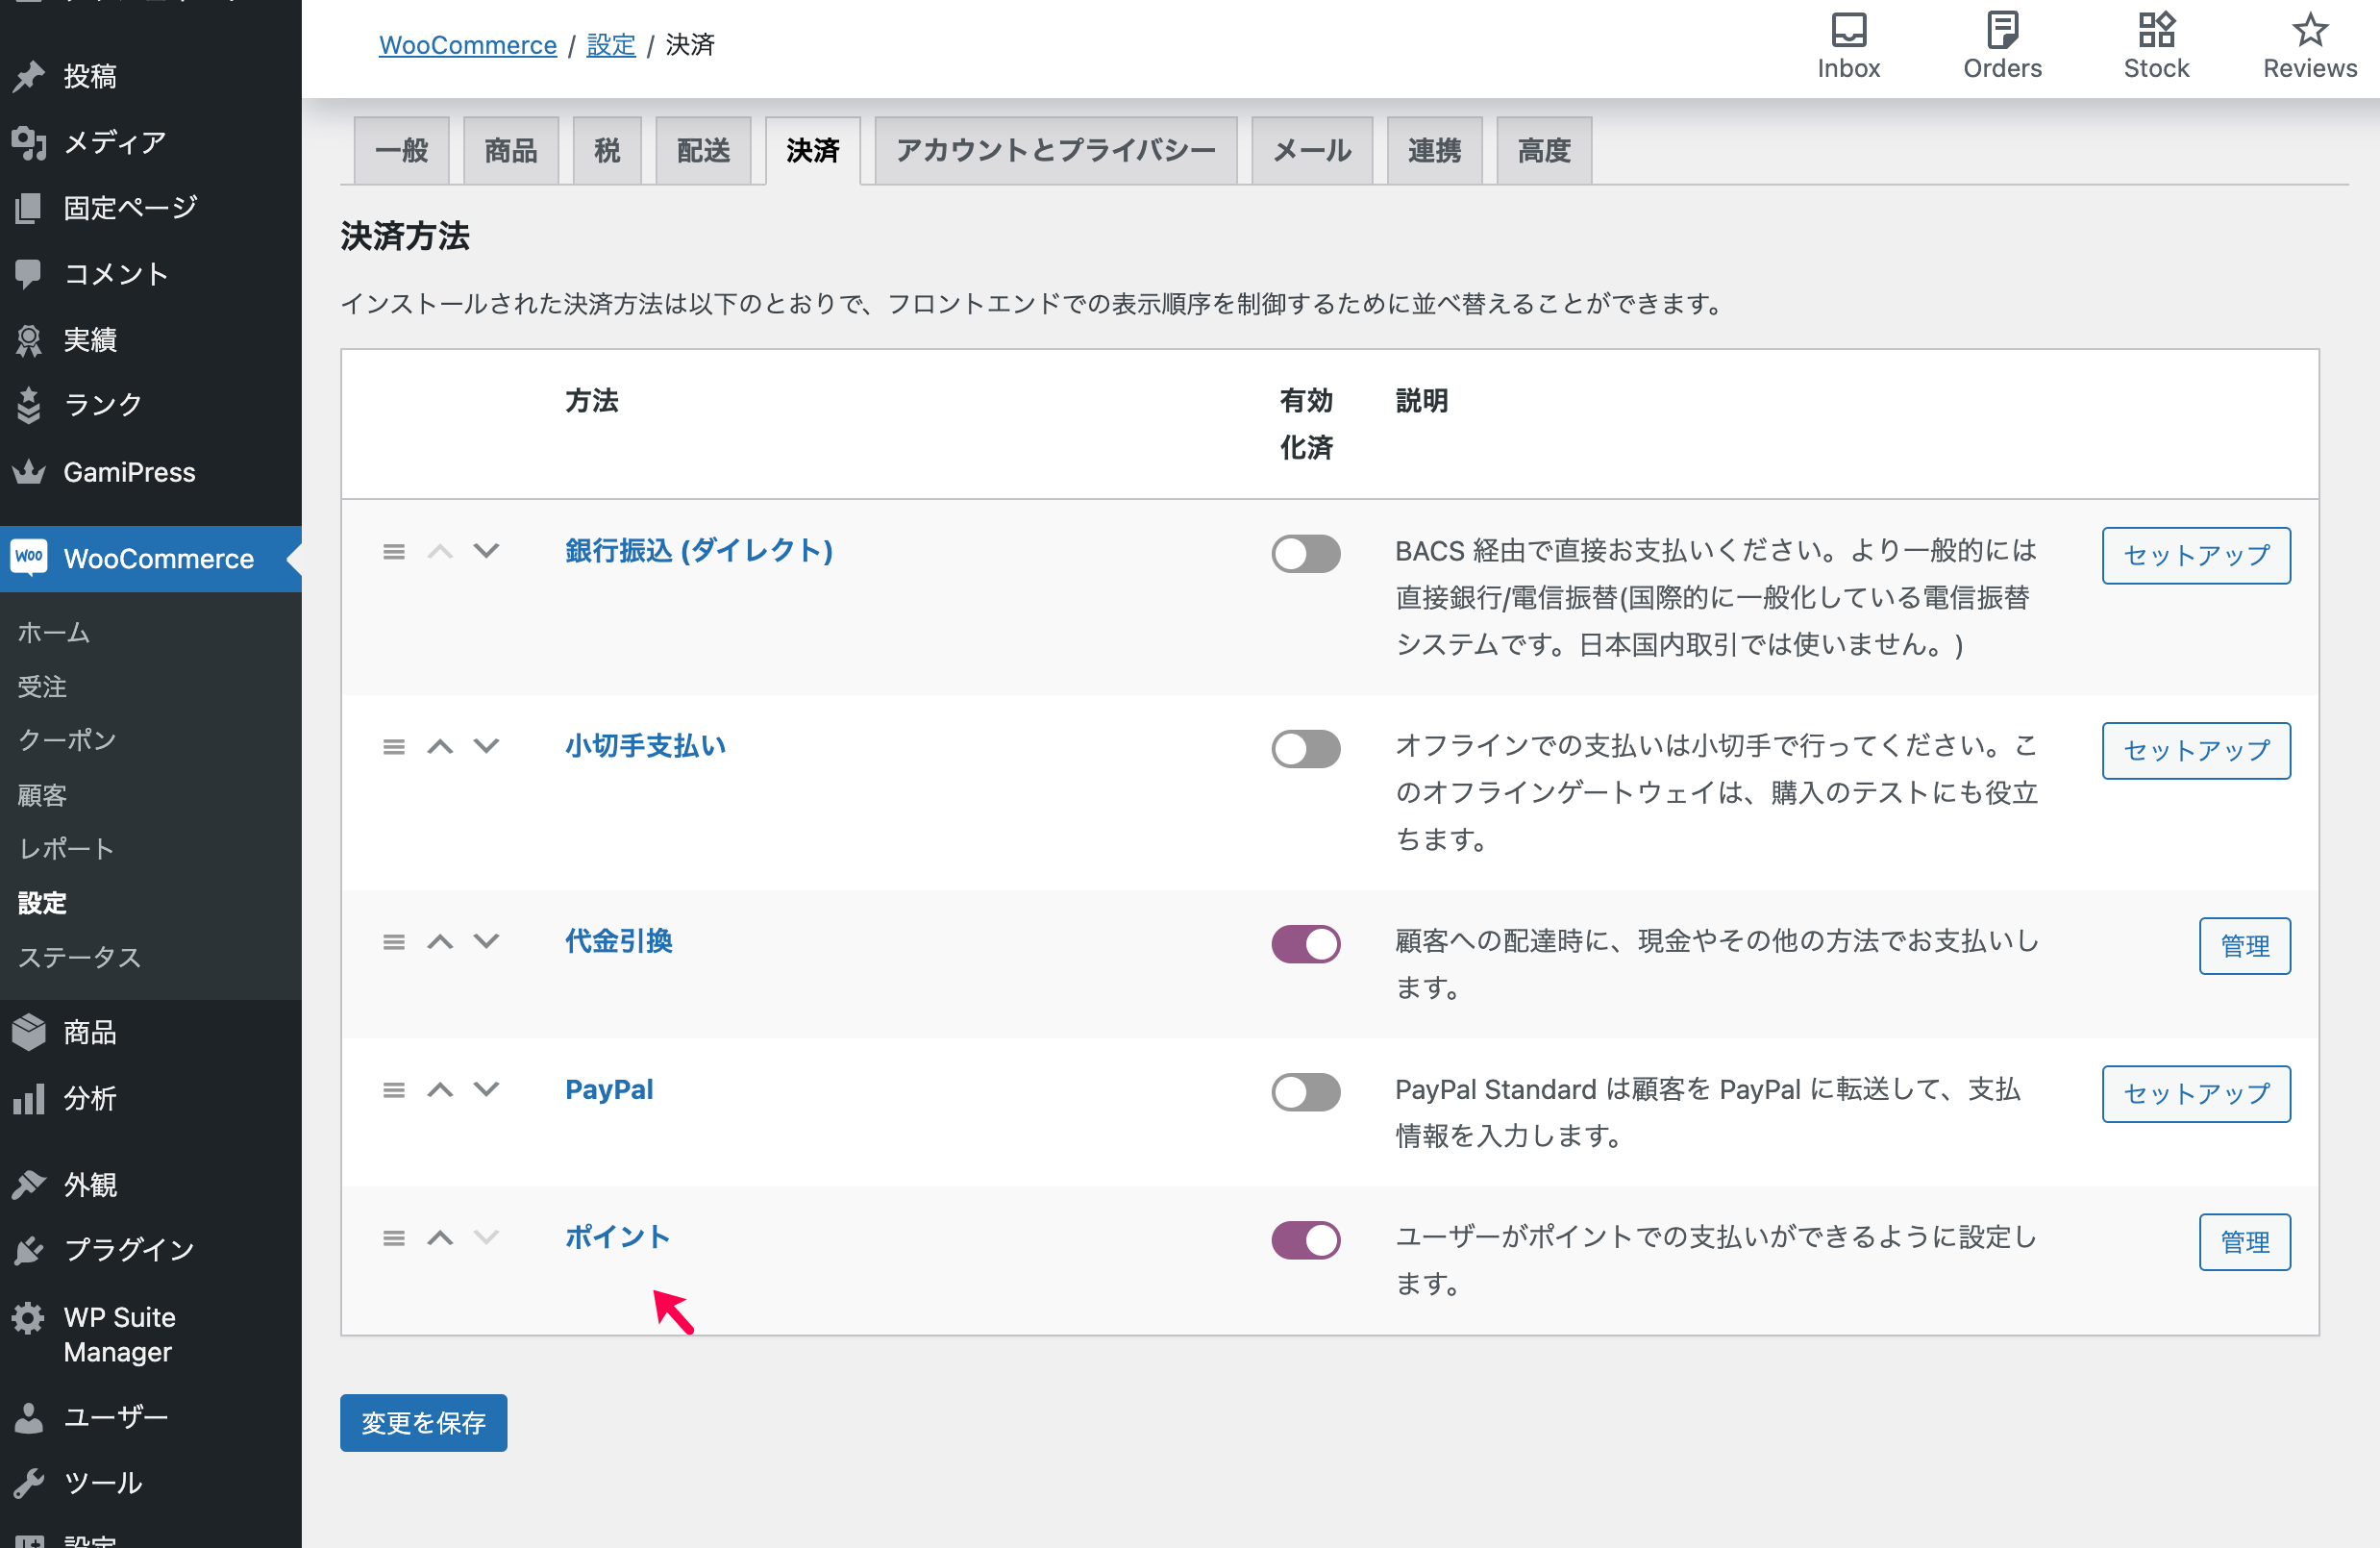Click the gear icon beside WP Suite Manager
This screenshot has height=1548, width=2380.
point(29,1317)
